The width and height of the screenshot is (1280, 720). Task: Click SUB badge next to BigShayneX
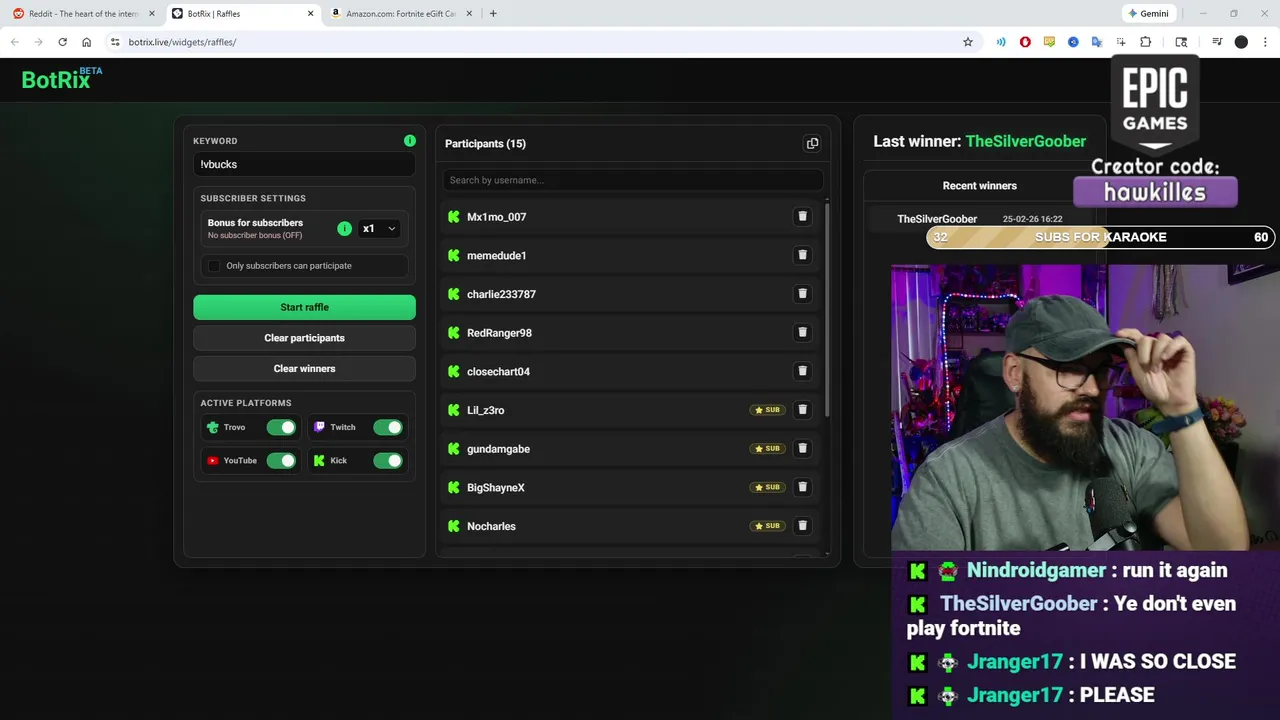pos(768,487)
